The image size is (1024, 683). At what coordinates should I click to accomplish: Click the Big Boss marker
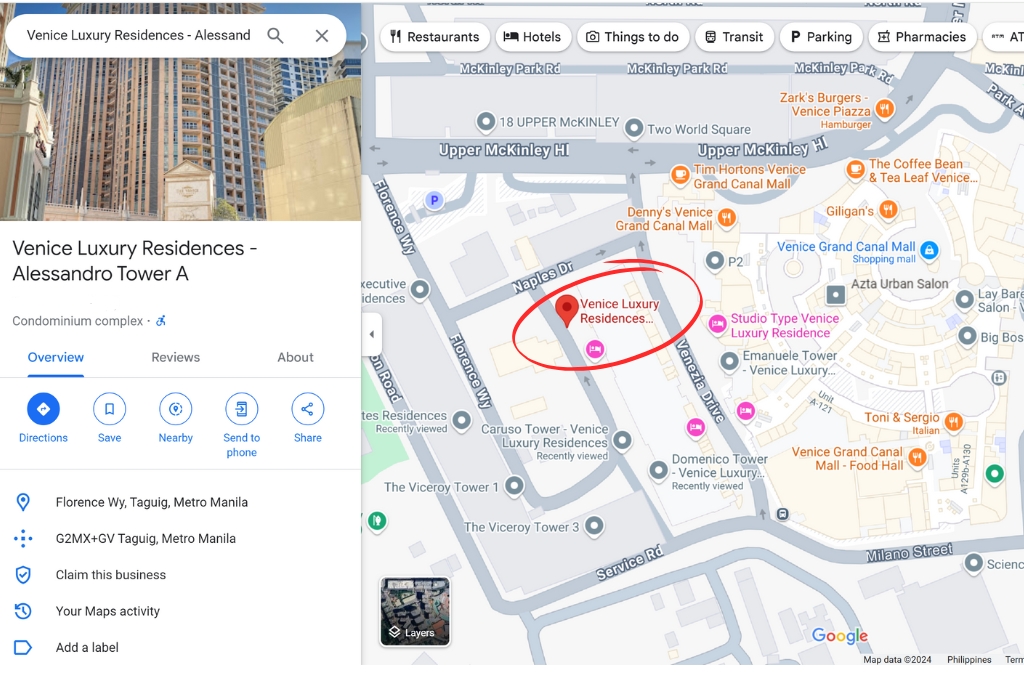click(967, 336)
